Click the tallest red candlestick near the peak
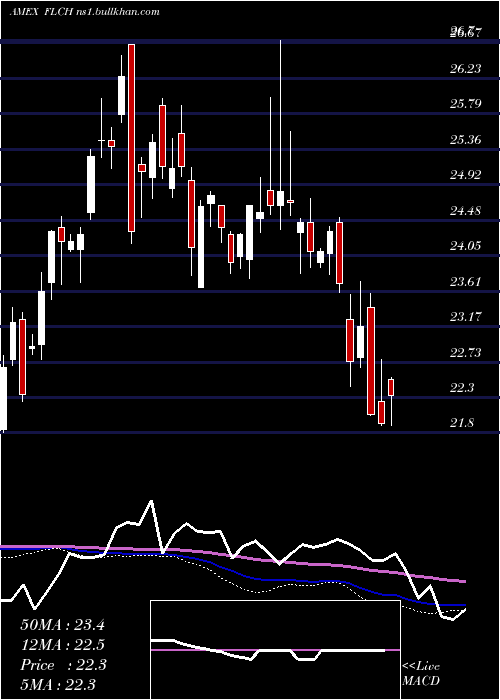The width and height of the screenshot is (500, 700). coord(131,138)
